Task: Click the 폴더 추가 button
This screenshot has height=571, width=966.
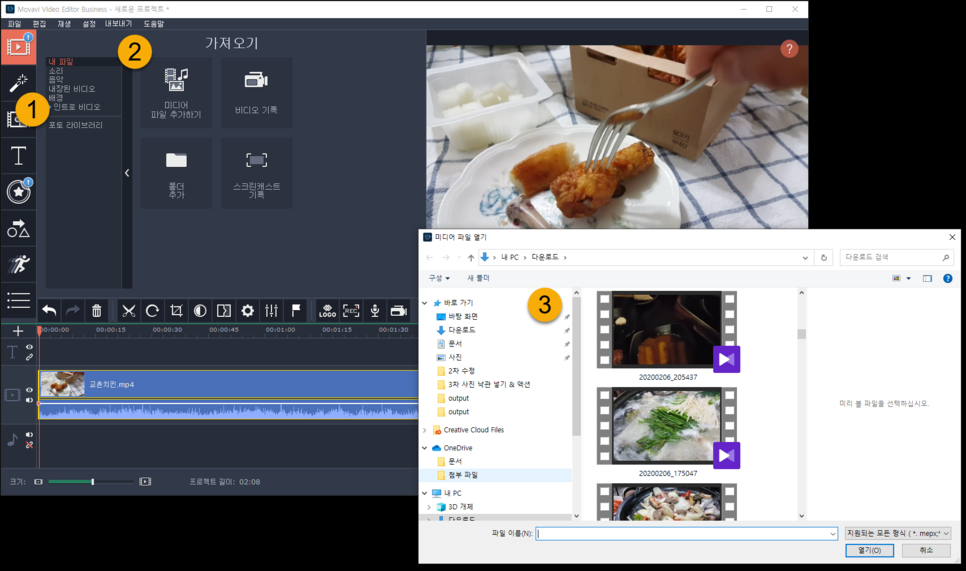Action: pos(176,173)
